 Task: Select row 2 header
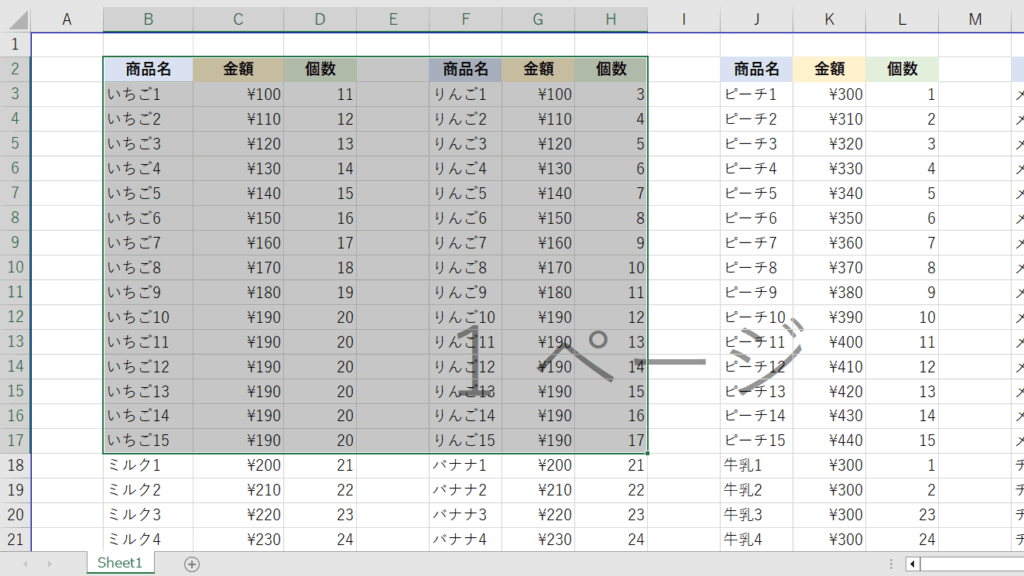pyautogui.click(x=15, y=69)
